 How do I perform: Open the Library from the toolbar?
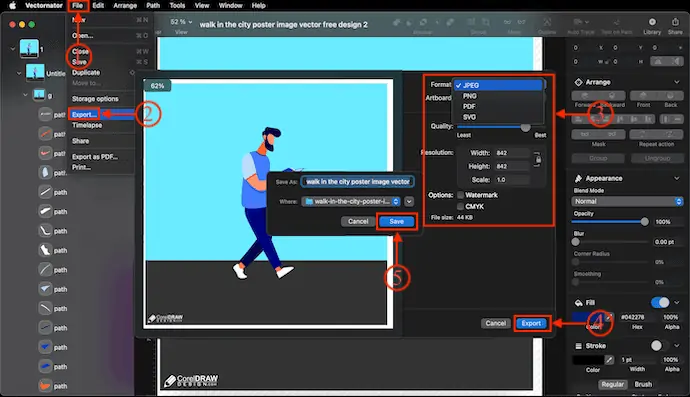pos(652,22)
